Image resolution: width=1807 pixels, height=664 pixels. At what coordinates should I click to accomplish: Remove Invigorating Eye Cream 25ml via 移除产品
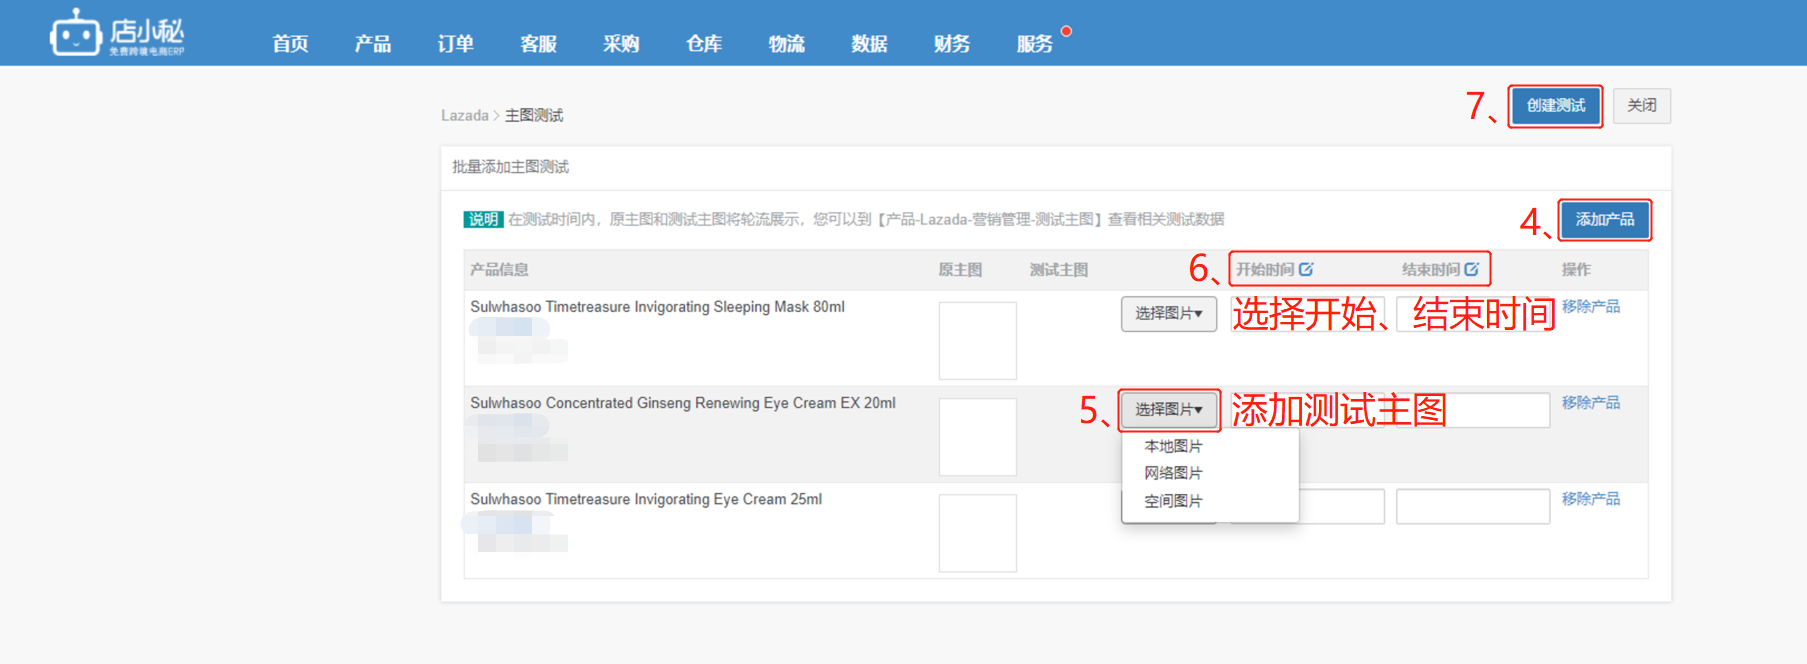1590,498
